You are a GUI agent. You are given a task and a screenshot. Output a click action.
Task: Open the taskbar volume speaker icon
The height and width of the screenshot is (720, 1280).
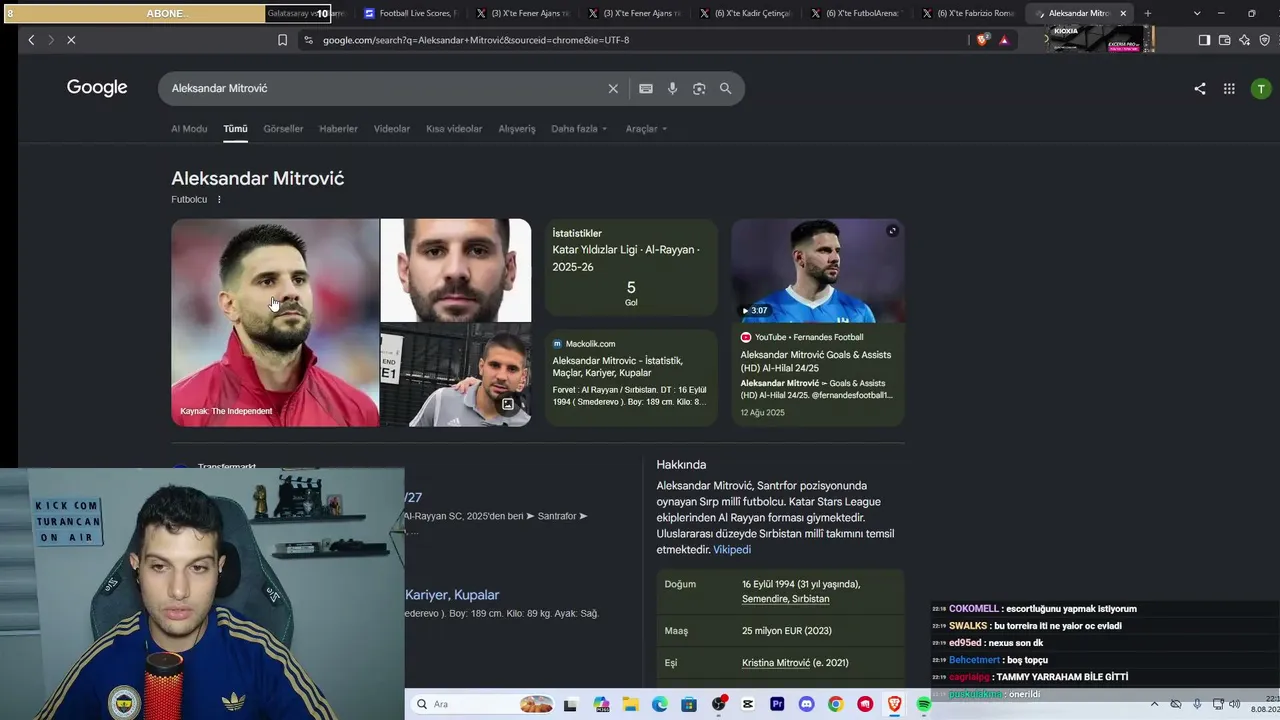click(x=1234, y=704)
